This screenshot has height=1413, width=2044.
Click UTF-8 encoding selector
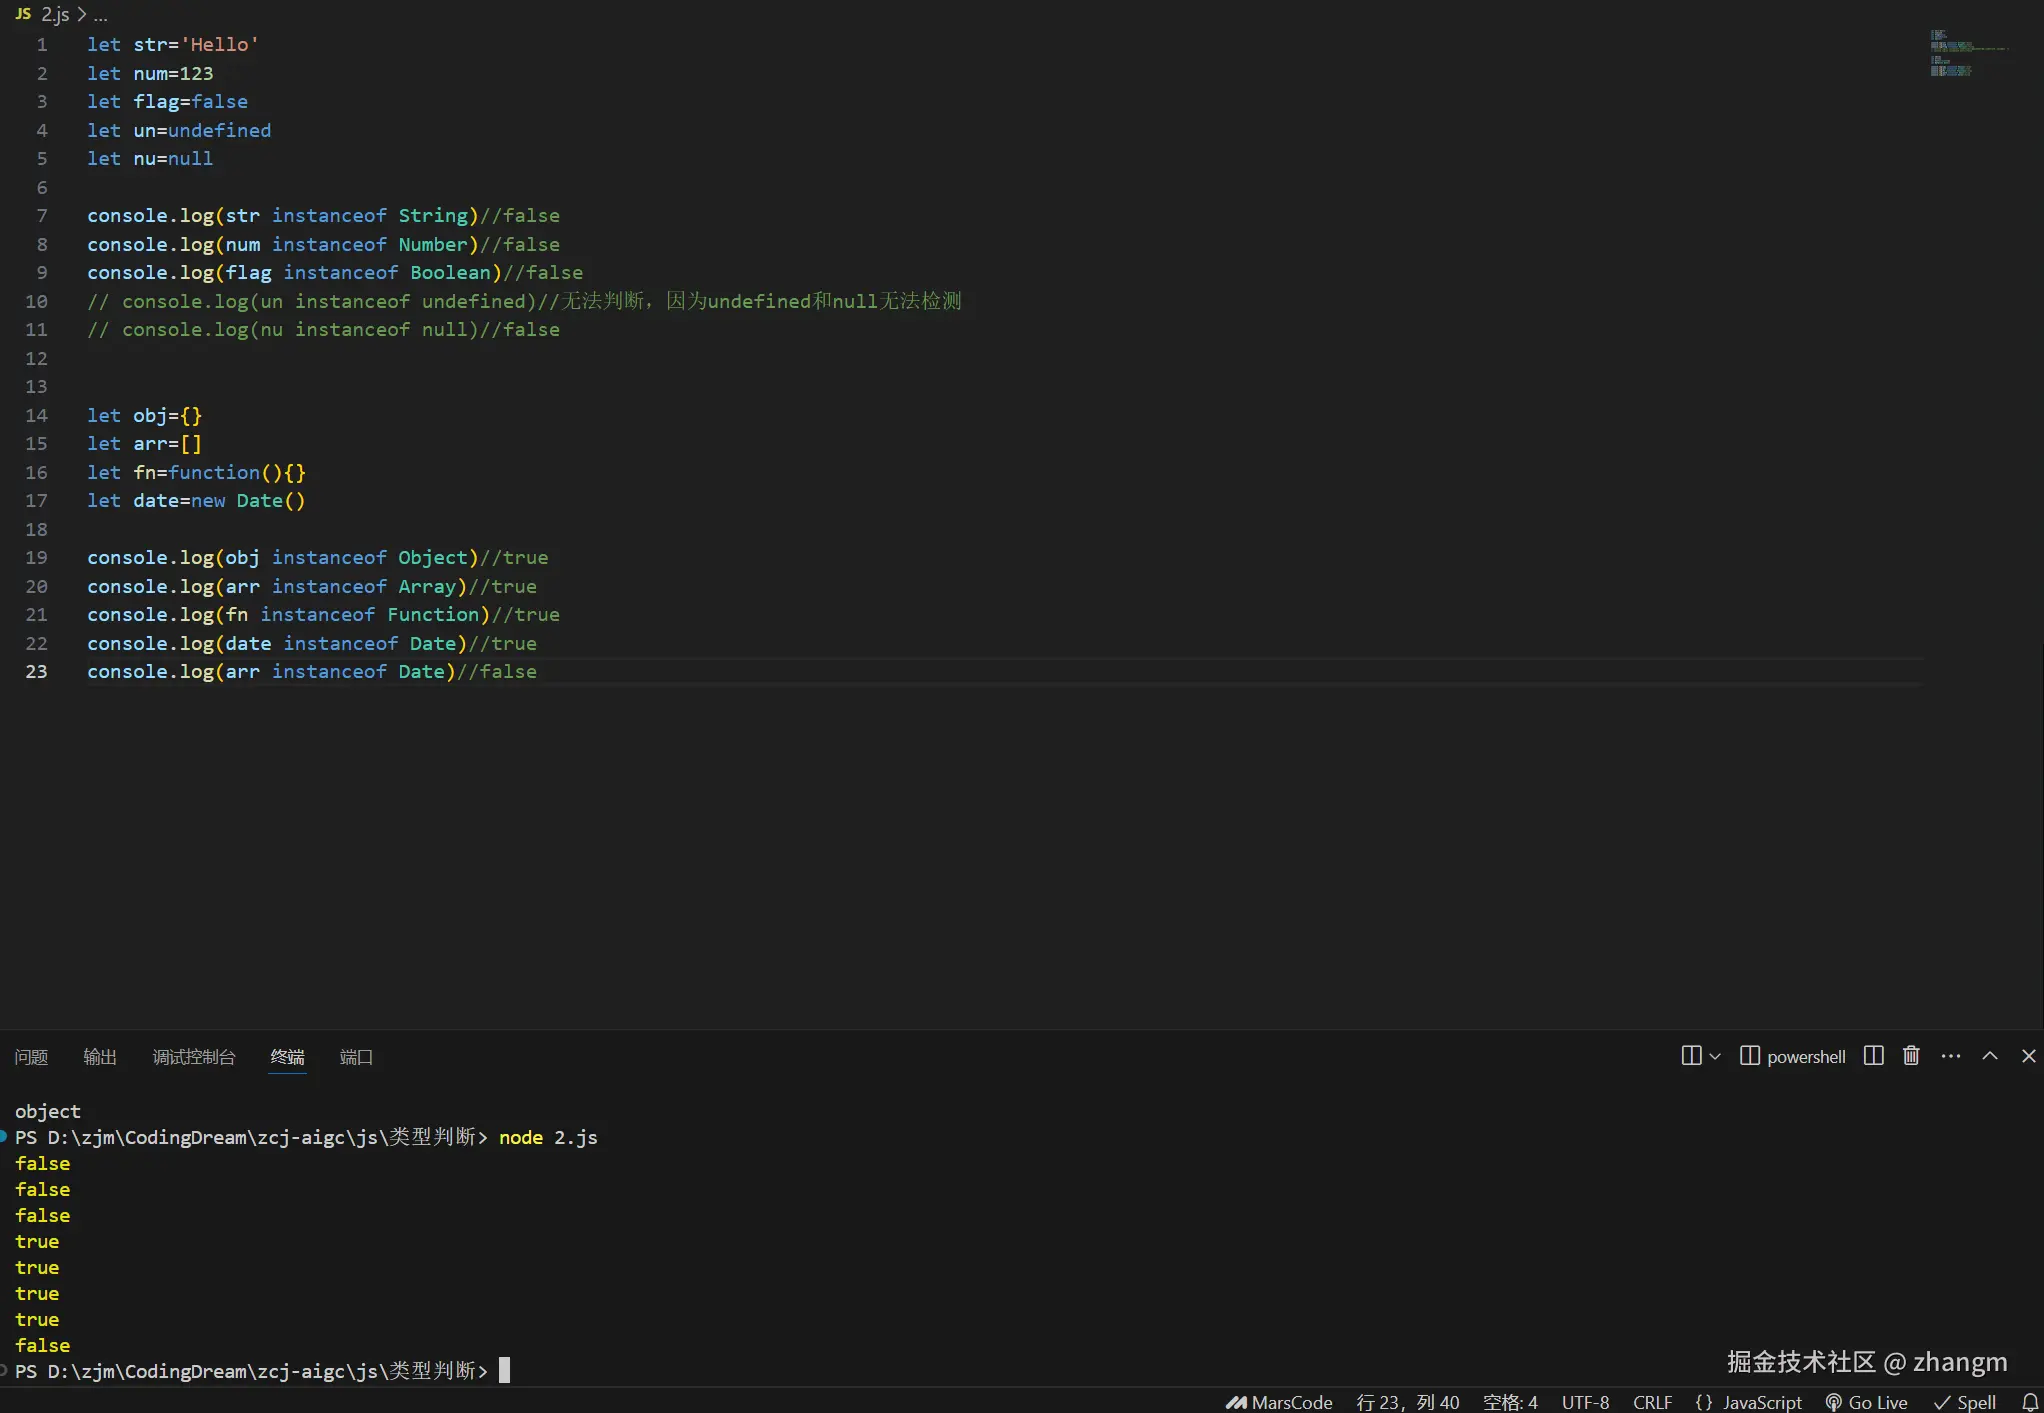(x=1585, y=1402)
